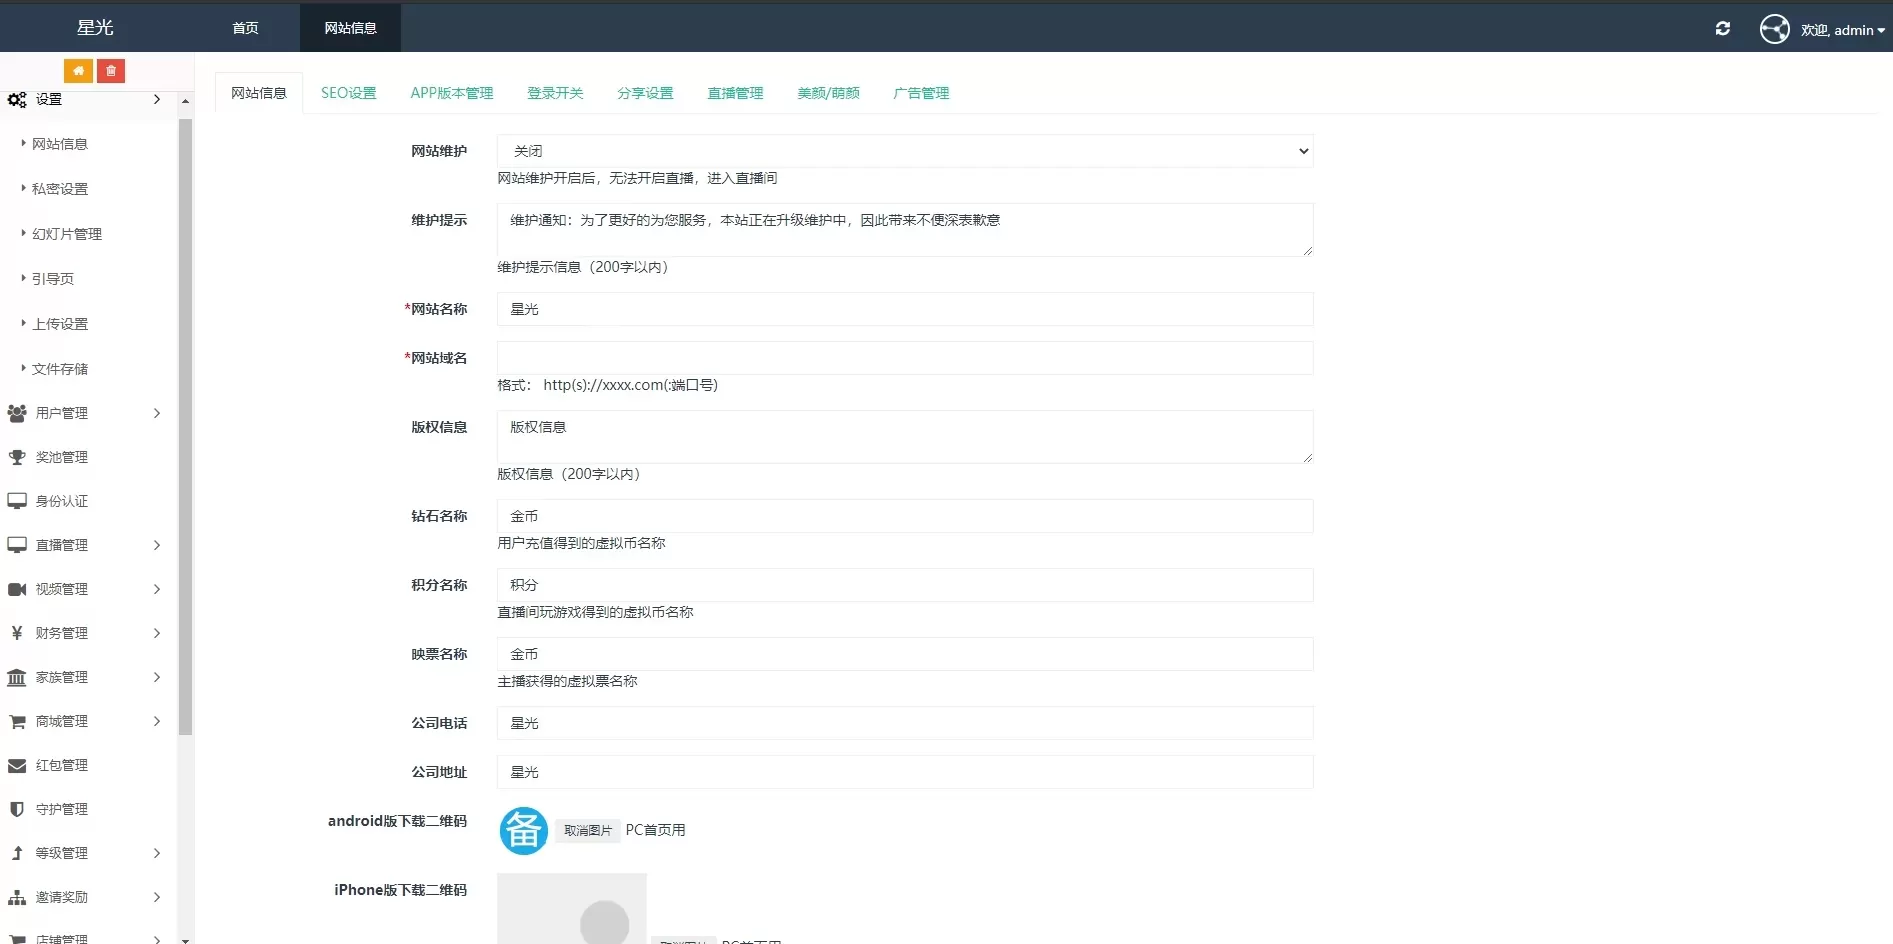Click the android QR code thumbnail image
Image resolution: width=1893 pixels, height=944 pixels.
coord(523,830)
